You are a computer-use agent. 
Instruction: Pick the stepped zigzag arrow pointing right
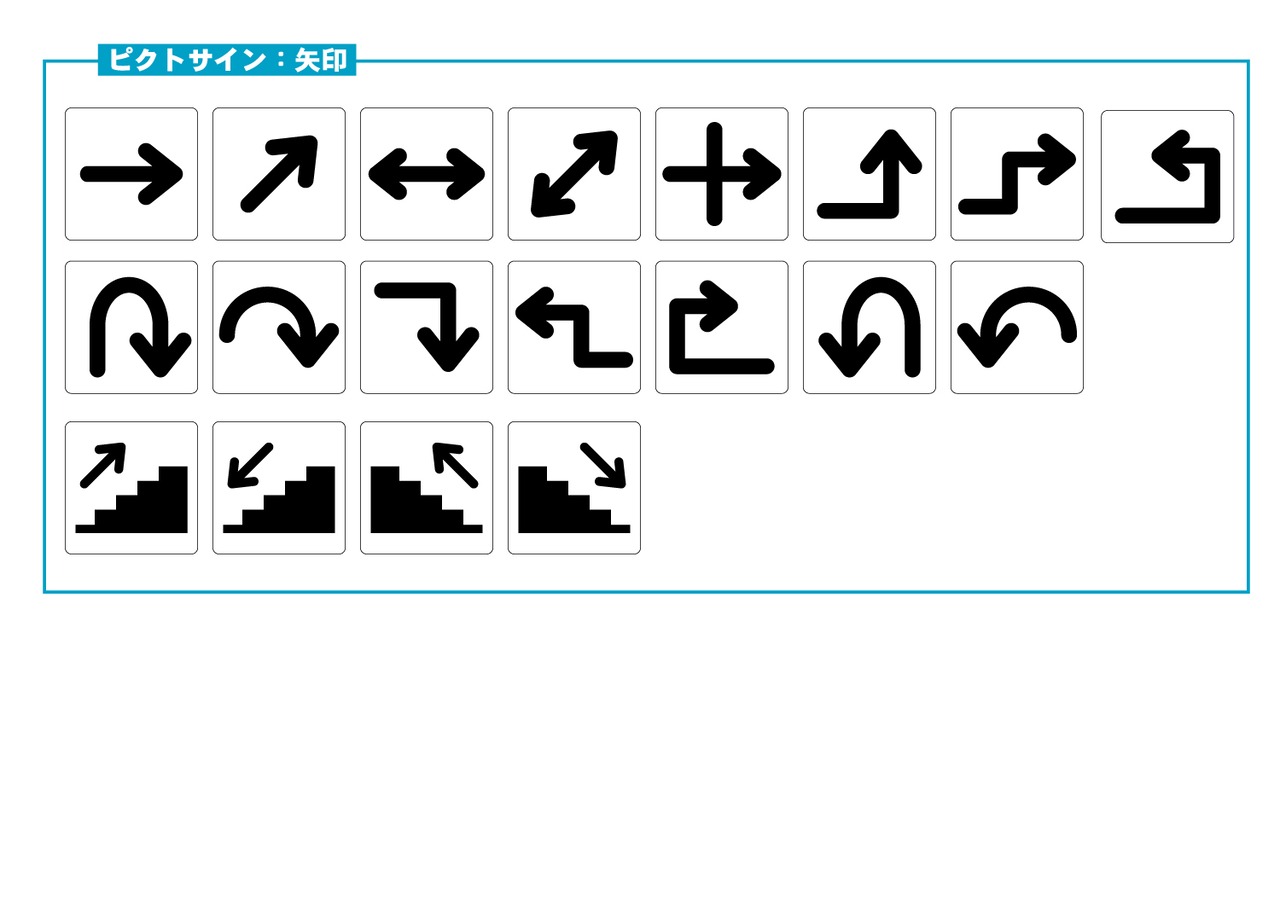click(x=1017, y=174)
